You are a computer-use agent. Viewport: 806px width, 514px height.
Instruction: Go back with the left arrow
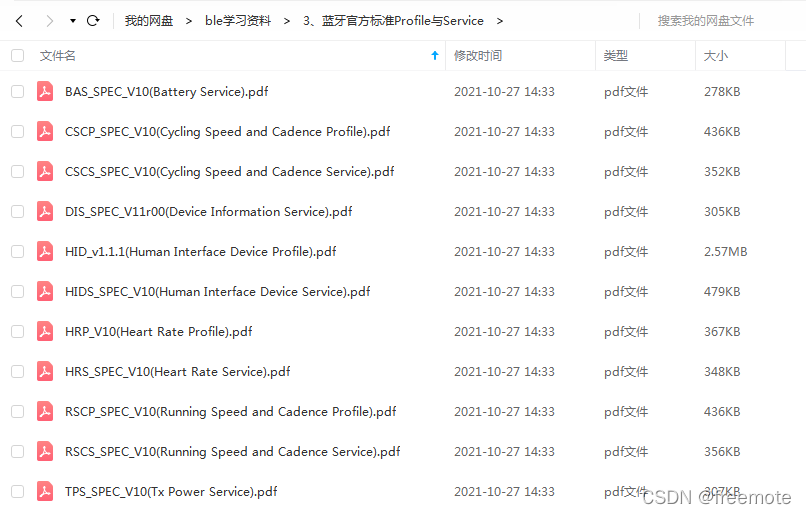pyautogui.click(x=20, y=21)
